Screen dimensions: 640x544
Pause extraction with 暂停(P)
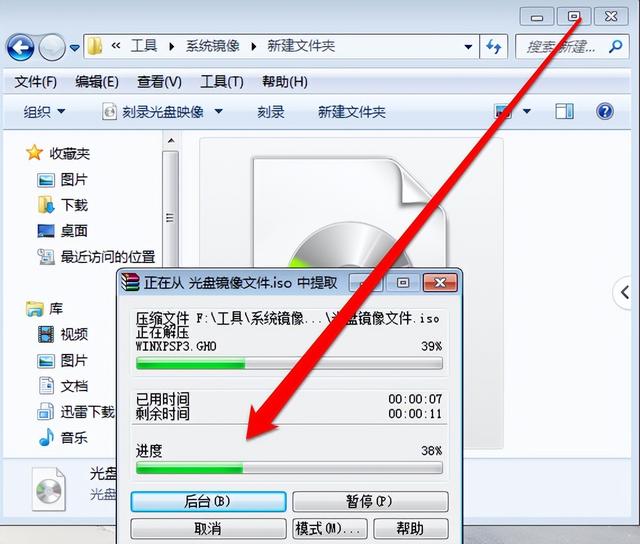pos(370,502)
